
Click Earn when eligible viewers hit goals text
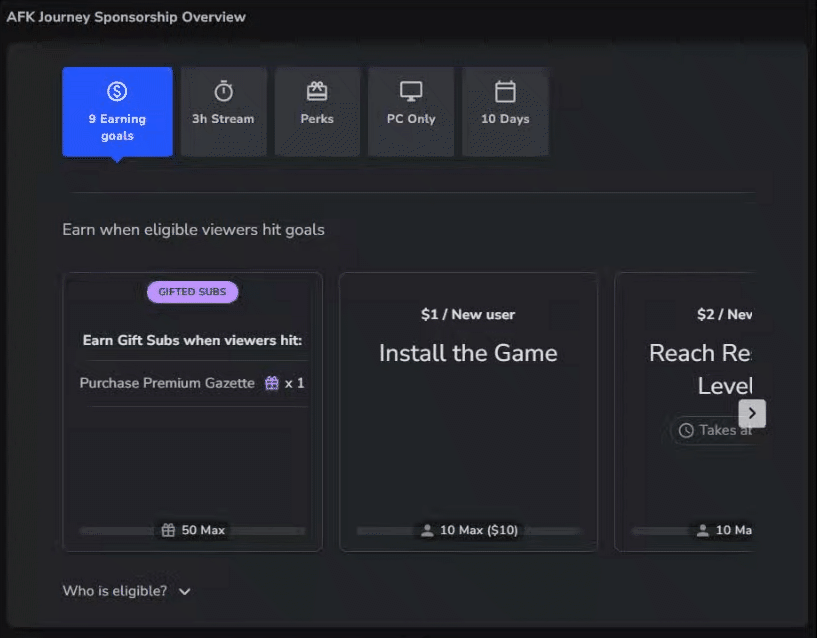[x=193, y=230]
